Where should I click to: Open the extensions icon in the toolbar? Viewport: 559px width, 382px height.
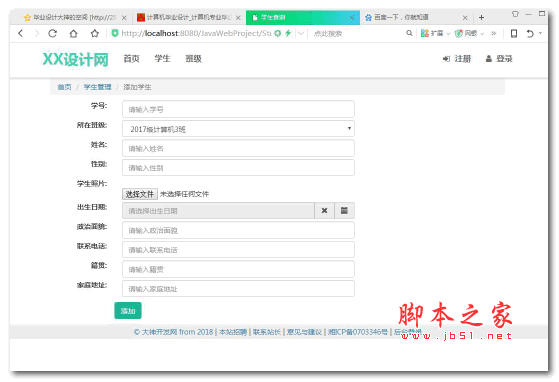[x=425, y=33]
